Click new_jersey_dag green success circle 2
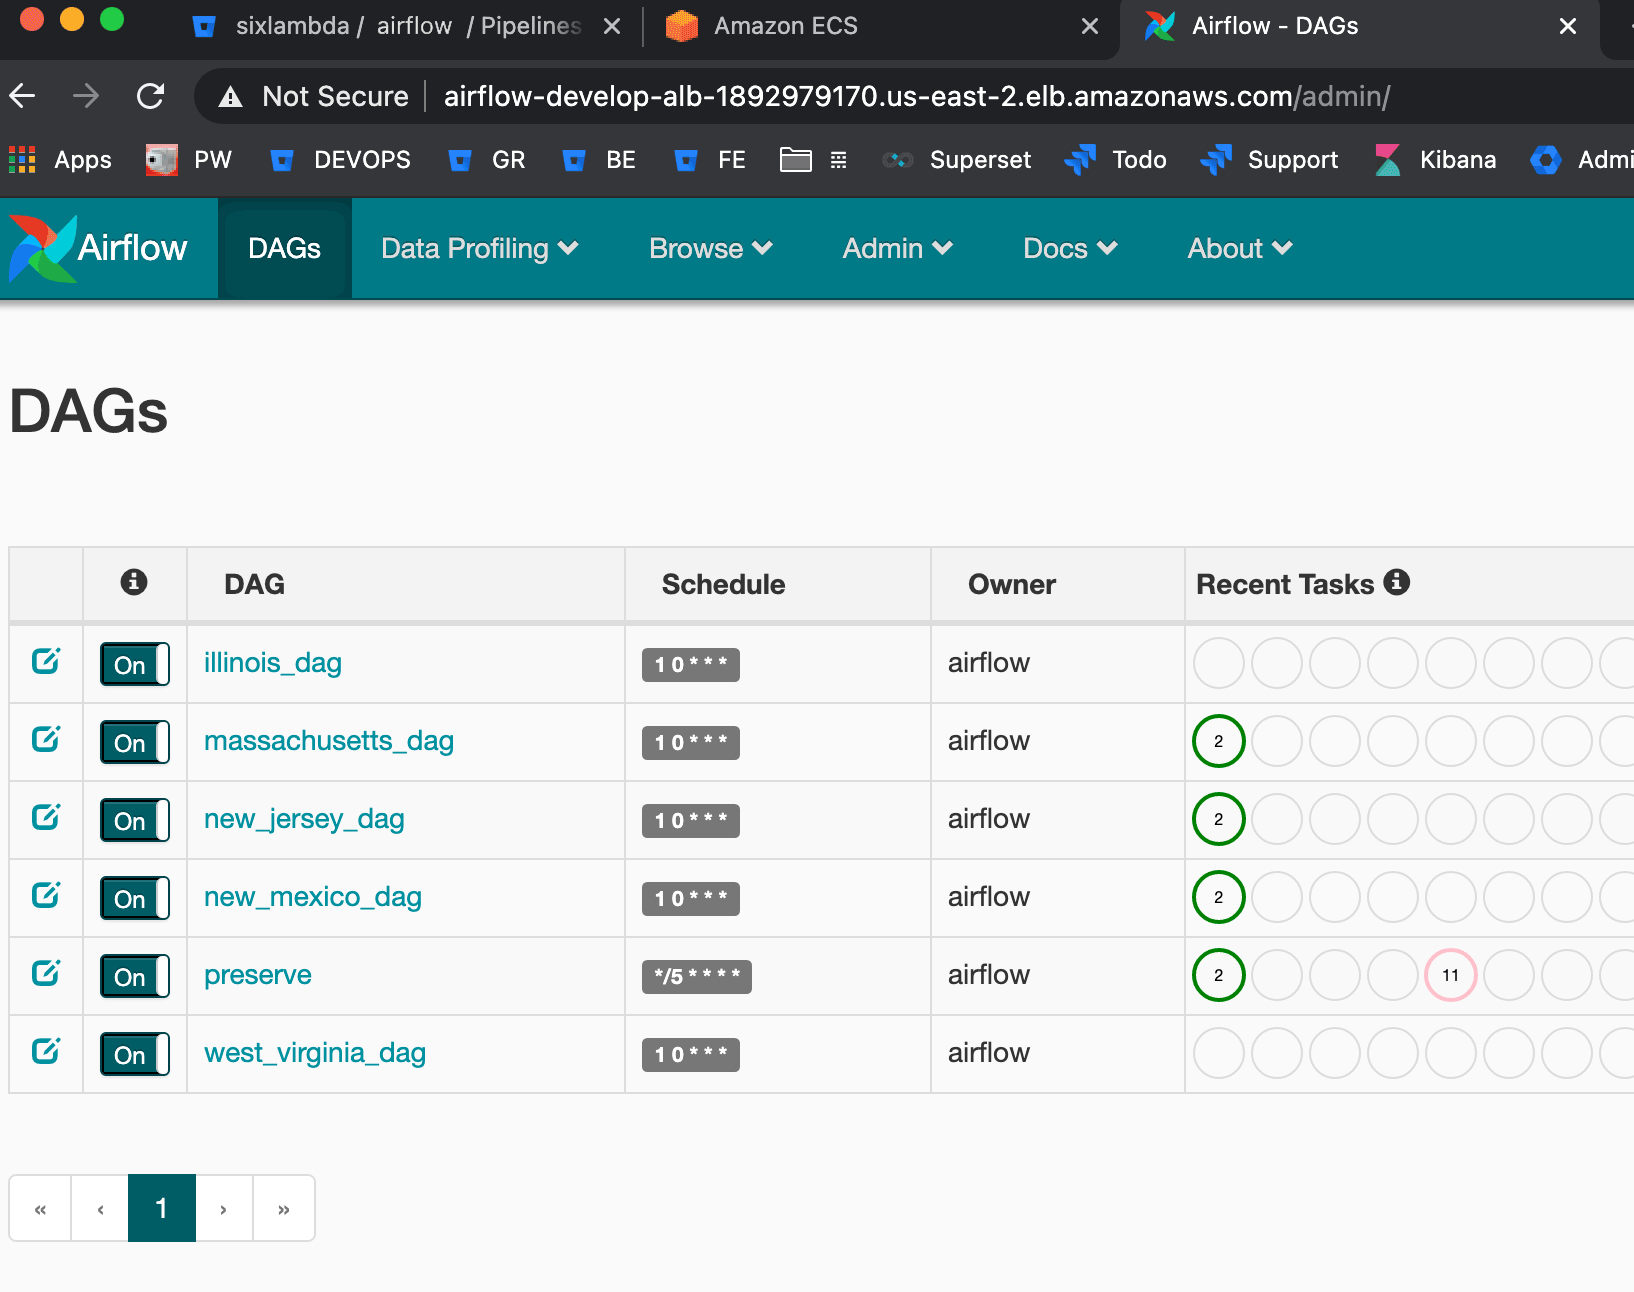1634x1292 pixels. tap(1219, 819)
